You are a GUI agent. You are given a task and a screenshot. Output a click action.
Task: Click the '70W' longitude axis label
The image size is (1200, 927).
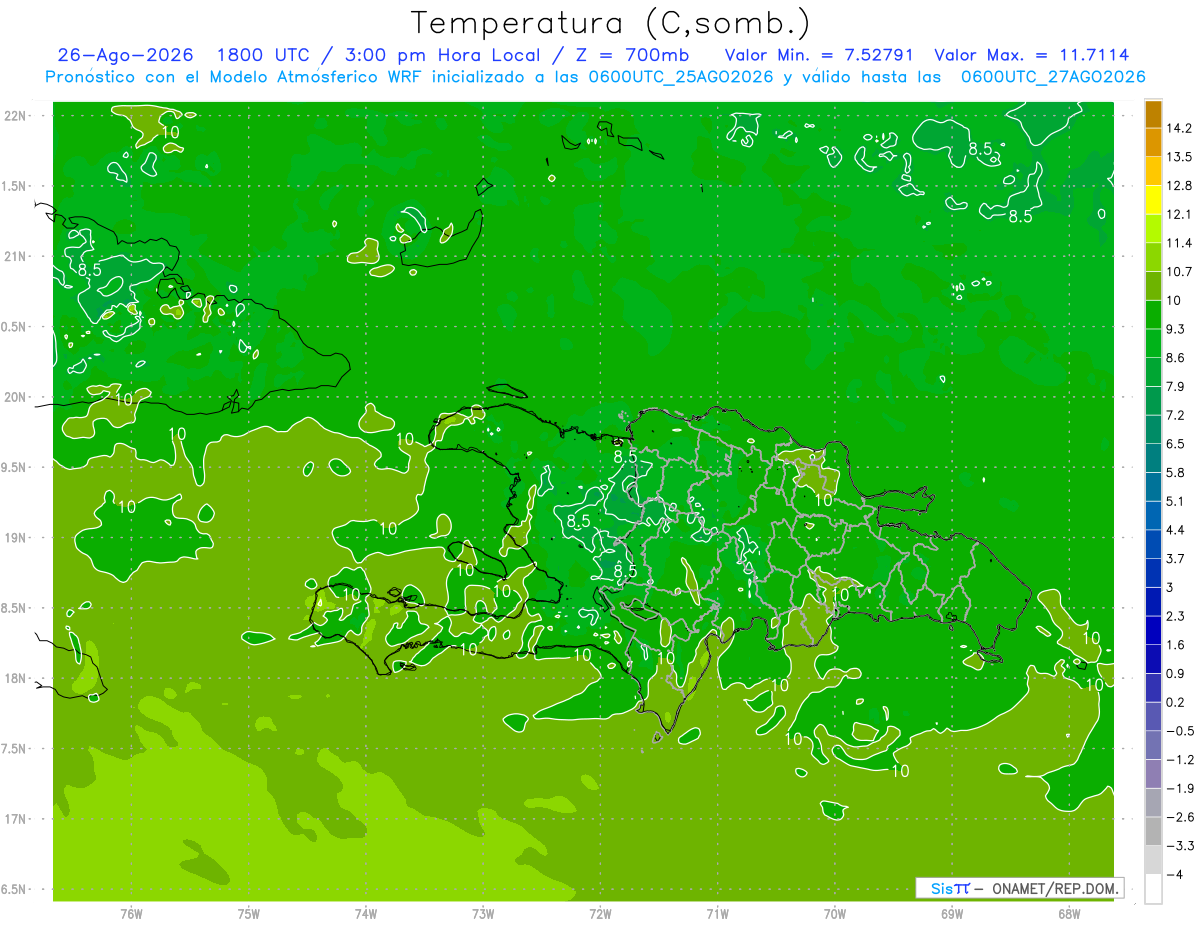[835, 913]
